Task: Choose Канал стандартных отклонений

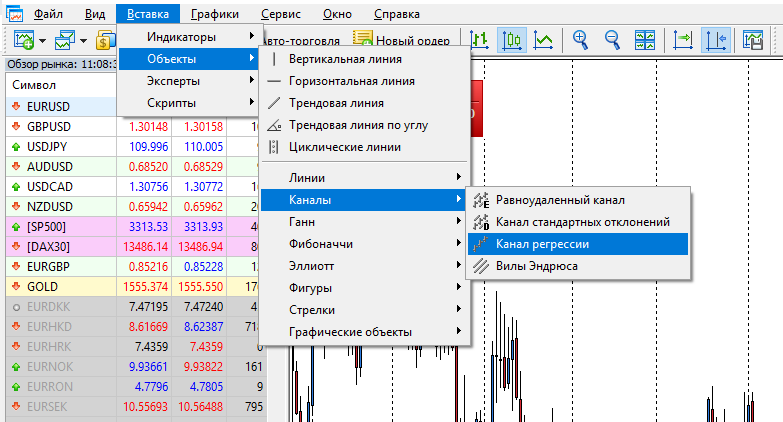Action: point(578,222)
